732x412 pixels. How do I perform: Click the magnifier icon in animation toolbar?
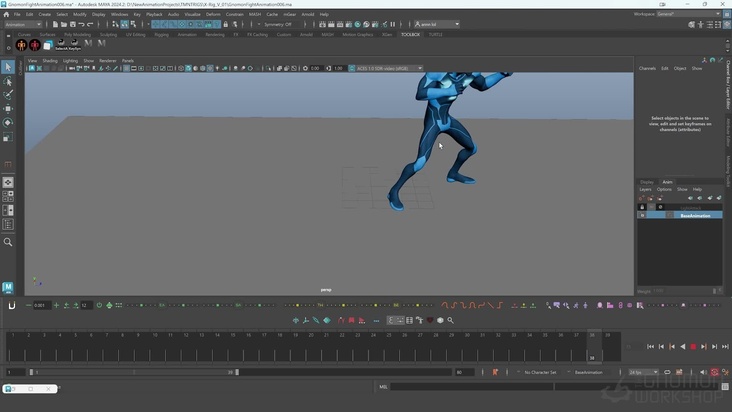click(x=450, y=320)
